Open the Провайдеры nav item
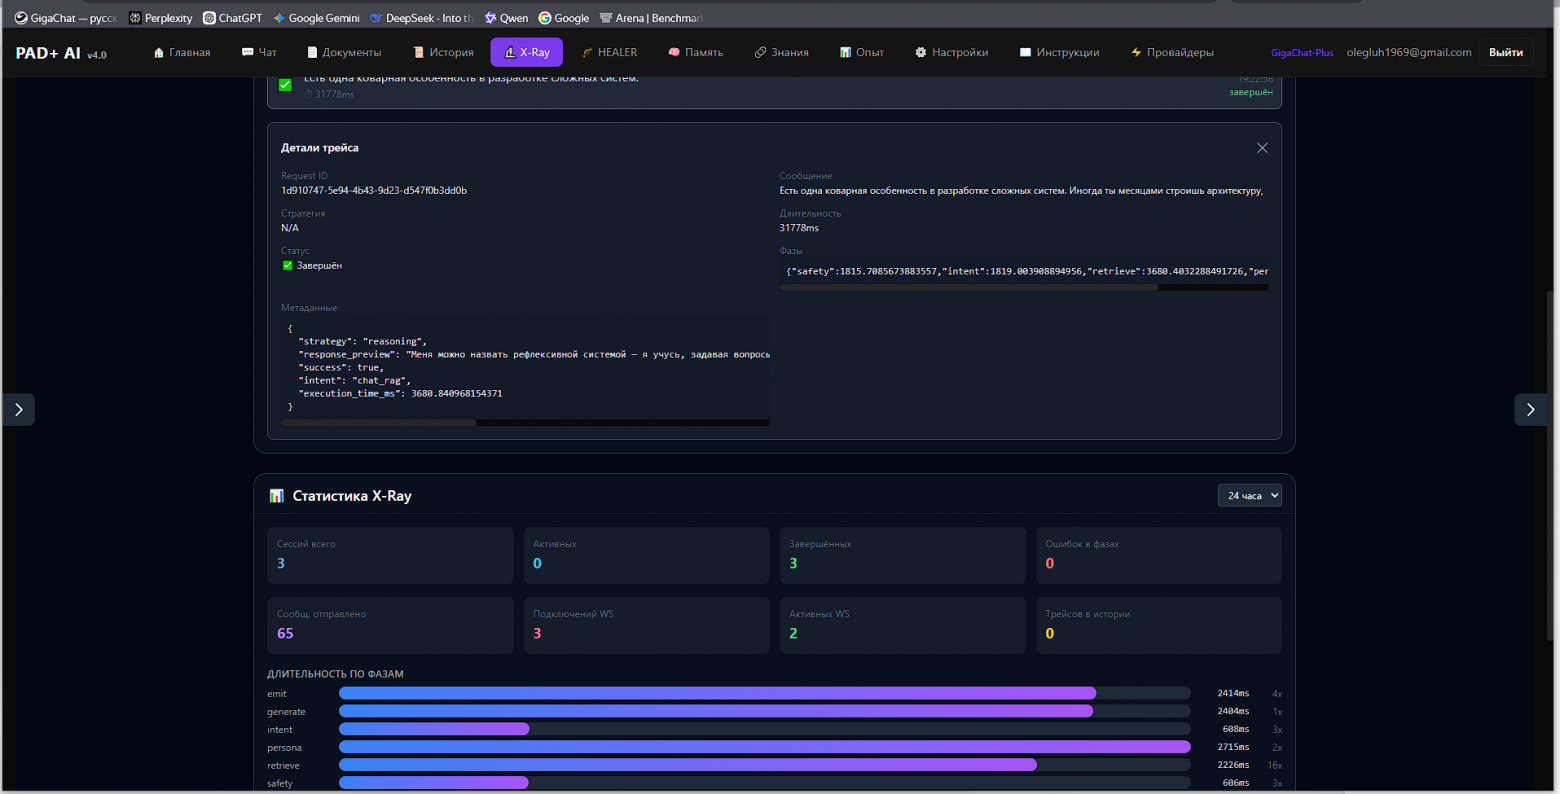 pyautogui.click(x=1172, y=52)
